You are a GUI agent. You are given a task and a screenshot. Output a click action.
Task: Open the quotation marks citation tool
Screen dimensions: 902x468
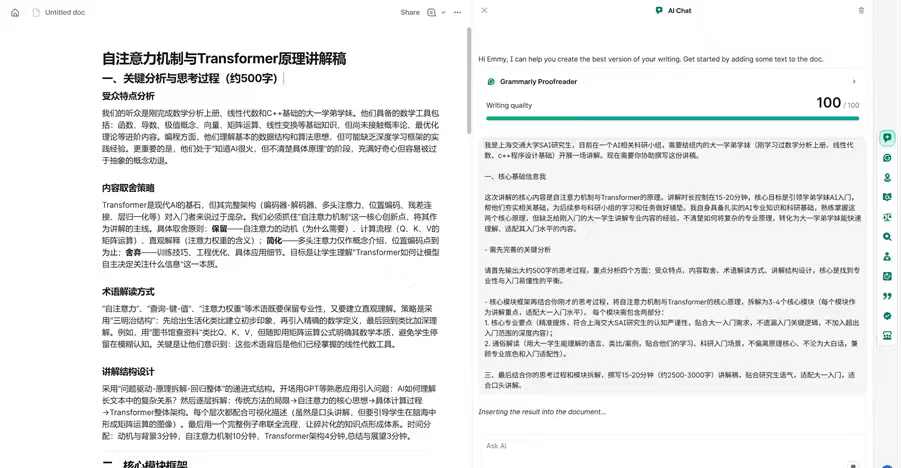click(887, 296)
